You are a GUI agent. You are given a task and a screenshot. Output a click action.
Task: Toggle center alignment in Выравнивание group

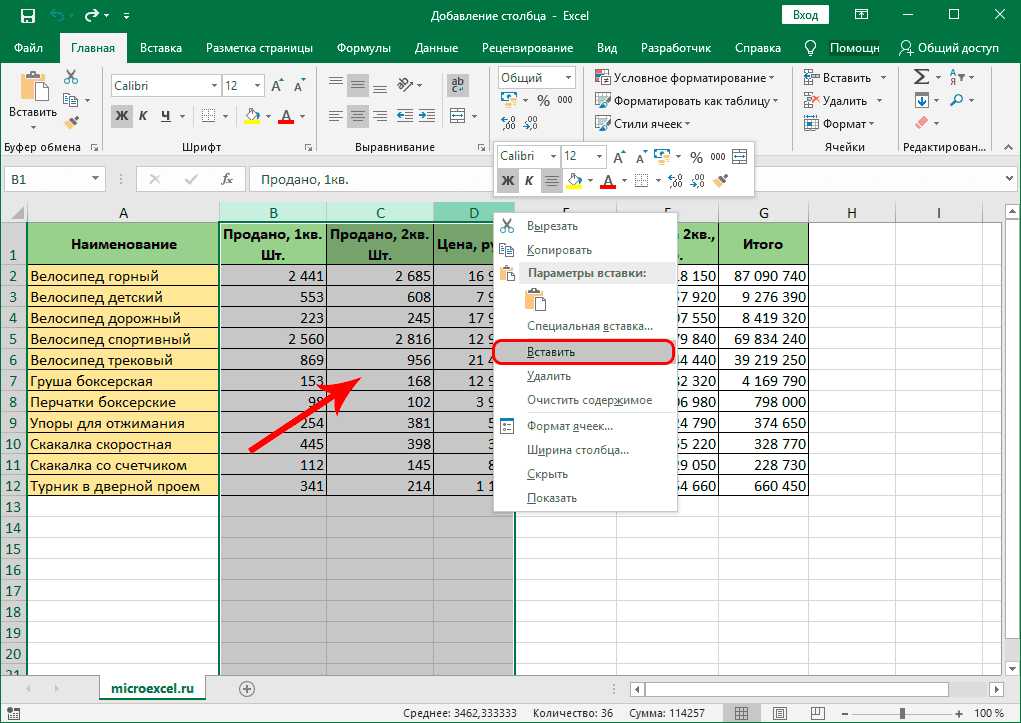coord(357,117)
